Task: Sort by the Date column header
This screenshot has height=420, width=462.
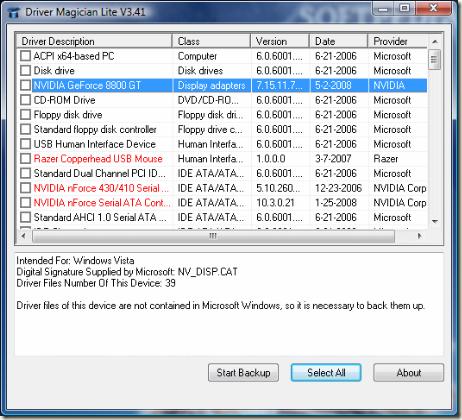Action: (x=339, y=41)
